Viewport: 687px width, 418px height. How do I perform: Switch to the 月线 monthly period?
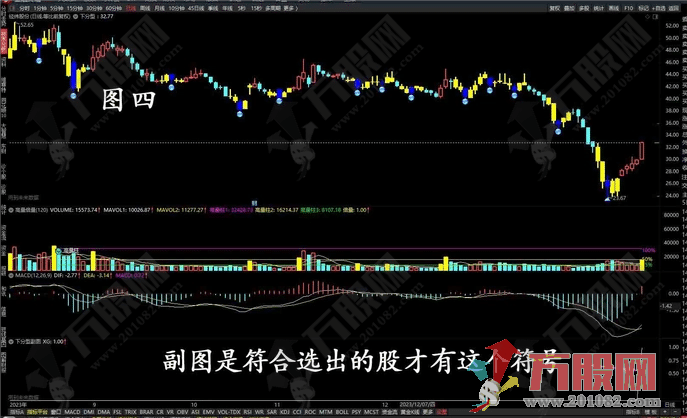pos(159,8)
